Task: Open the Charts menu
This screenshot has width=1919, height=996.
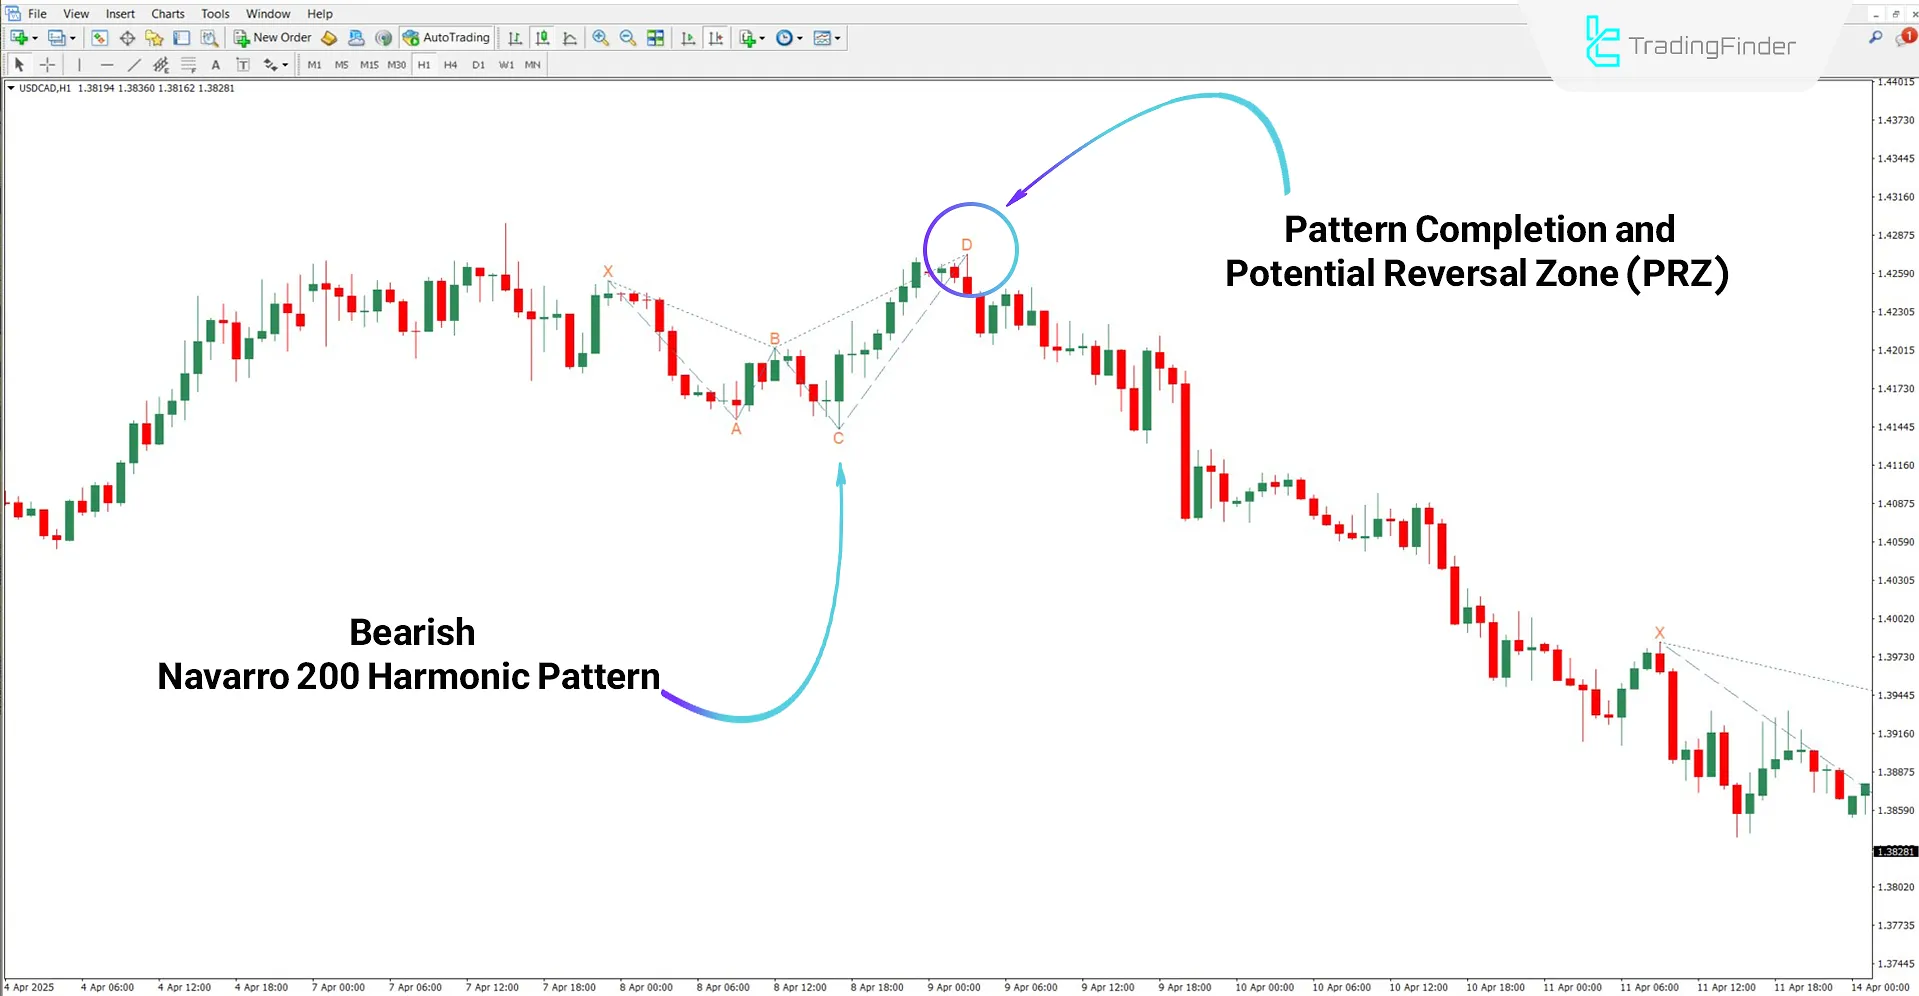Action: click(x=167, y=13)
